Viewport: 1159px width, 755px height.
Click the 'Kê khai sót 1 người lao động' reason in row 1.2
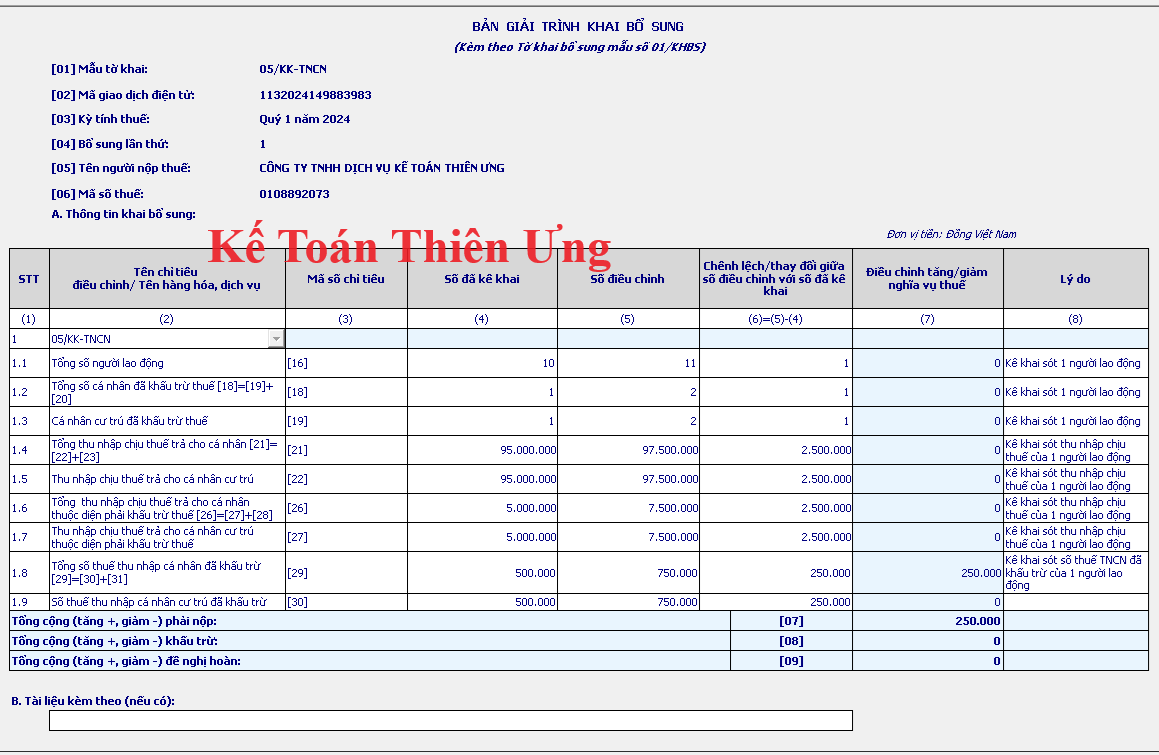[x=1075, y=392]
